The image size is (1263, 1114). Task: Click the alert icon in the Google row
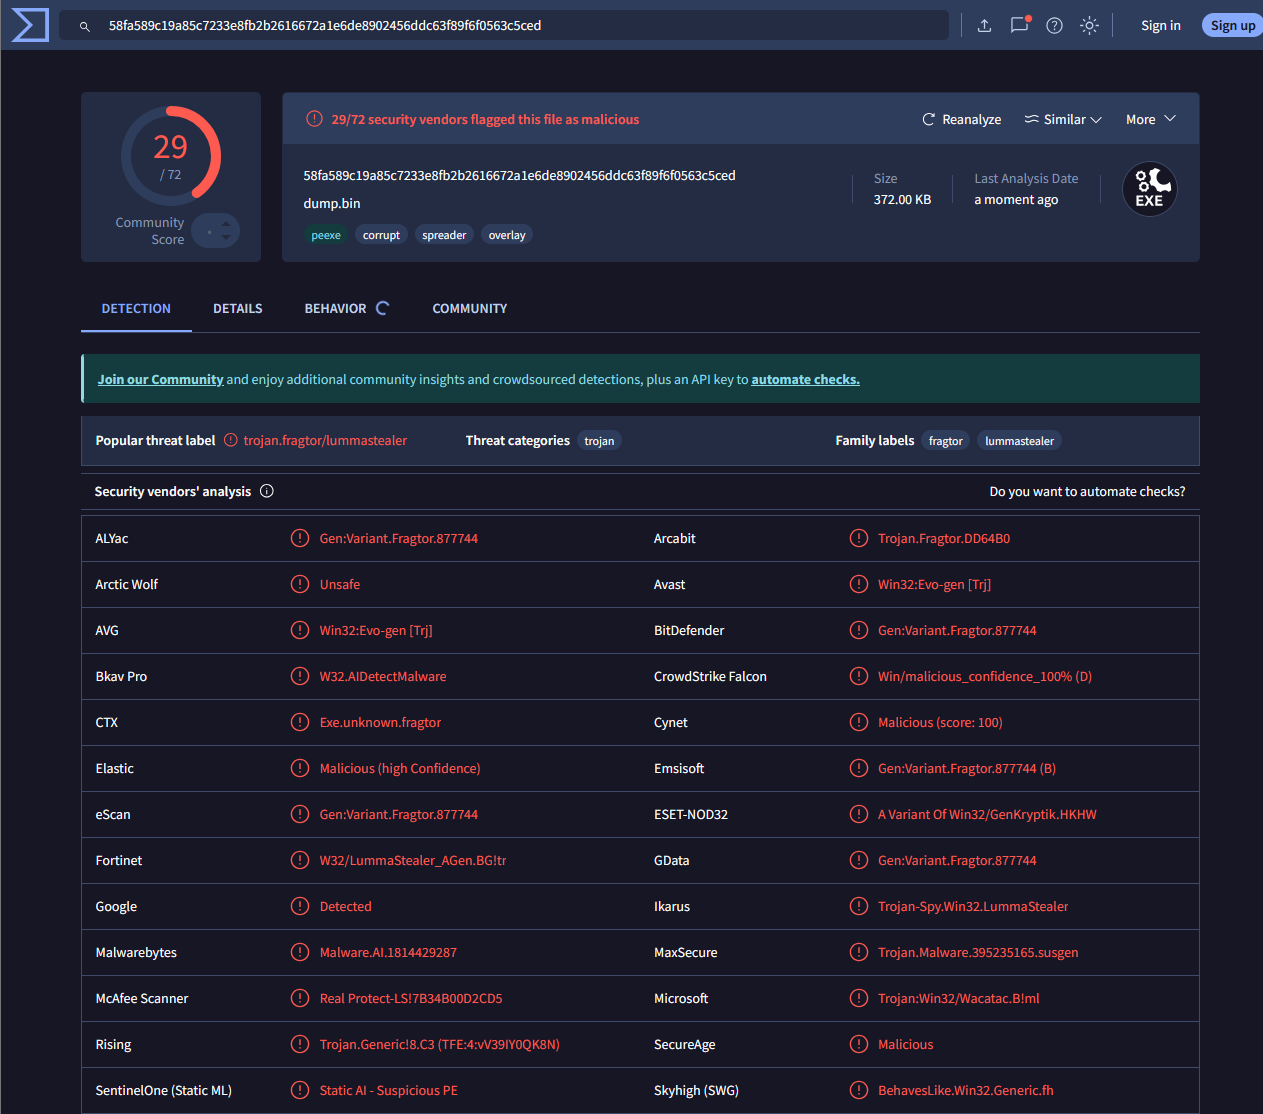tap(300, 906)
